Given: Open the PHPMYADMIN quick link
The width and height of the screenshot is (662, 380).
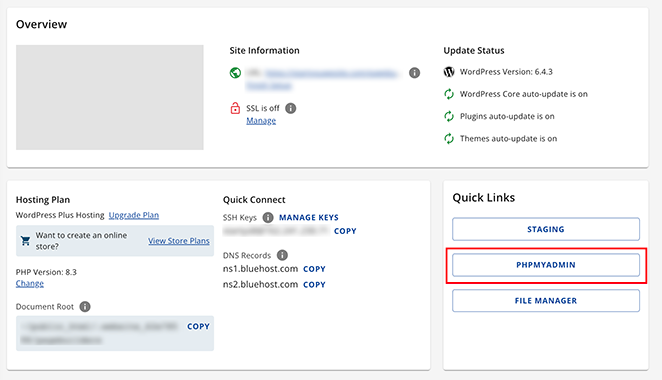Looking at the screenshot, I should pyautogui.click(x=546, y=265).
